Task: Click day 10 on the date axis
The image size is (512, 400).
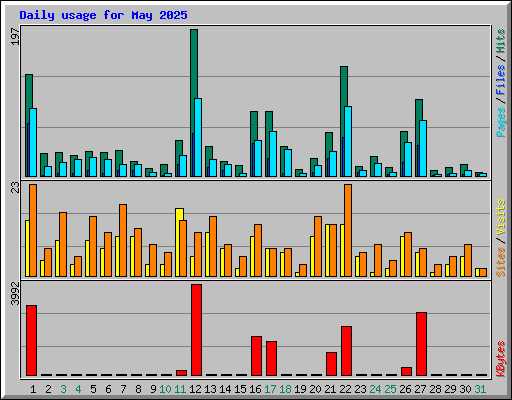Action: [x=165, y=389]
